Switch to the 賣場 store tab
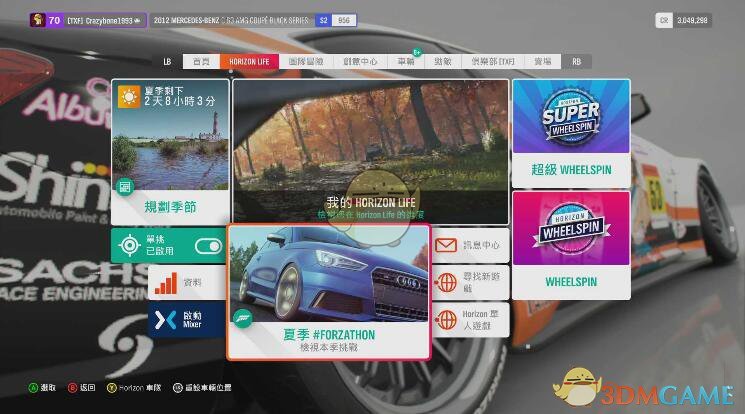Screen dimensions: 745x414 tap(543, 62)
